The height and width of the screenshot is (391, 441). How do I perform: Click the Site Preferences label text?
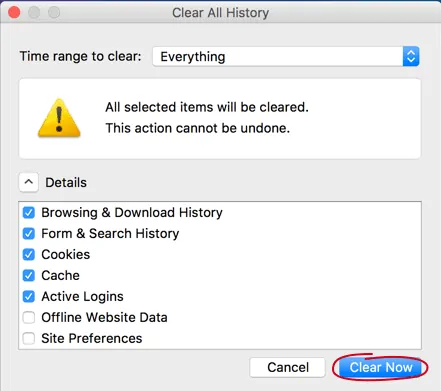point(92,338)
